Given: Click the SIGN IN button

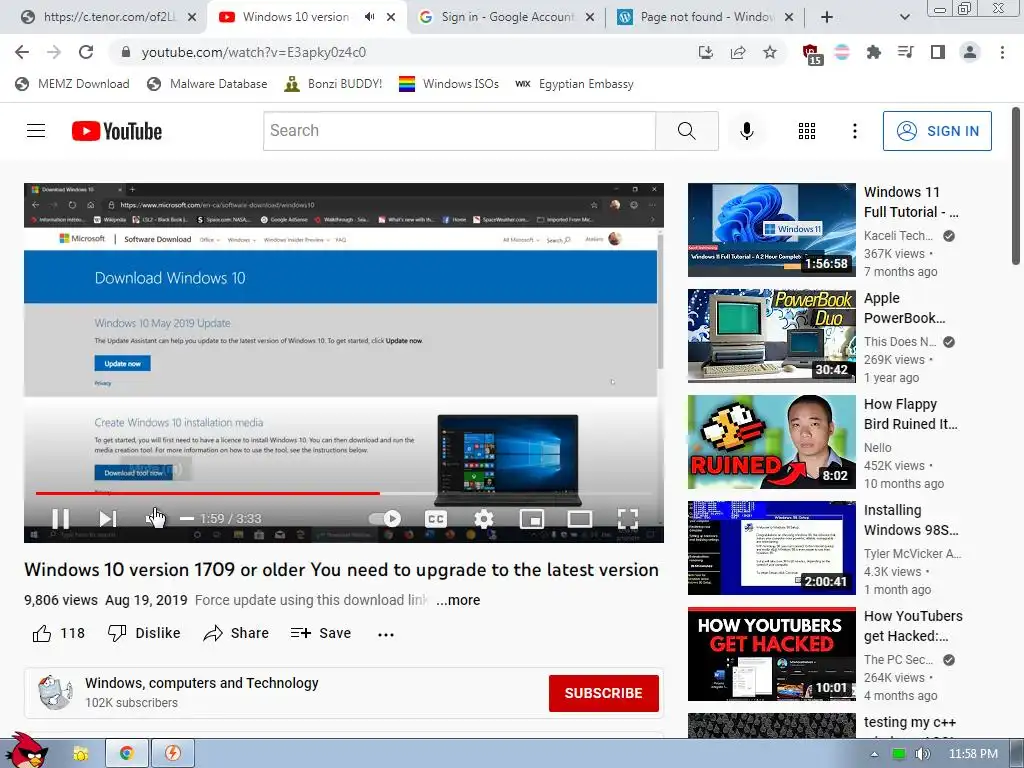Looking at the screenshot, I should pos(937,131).
